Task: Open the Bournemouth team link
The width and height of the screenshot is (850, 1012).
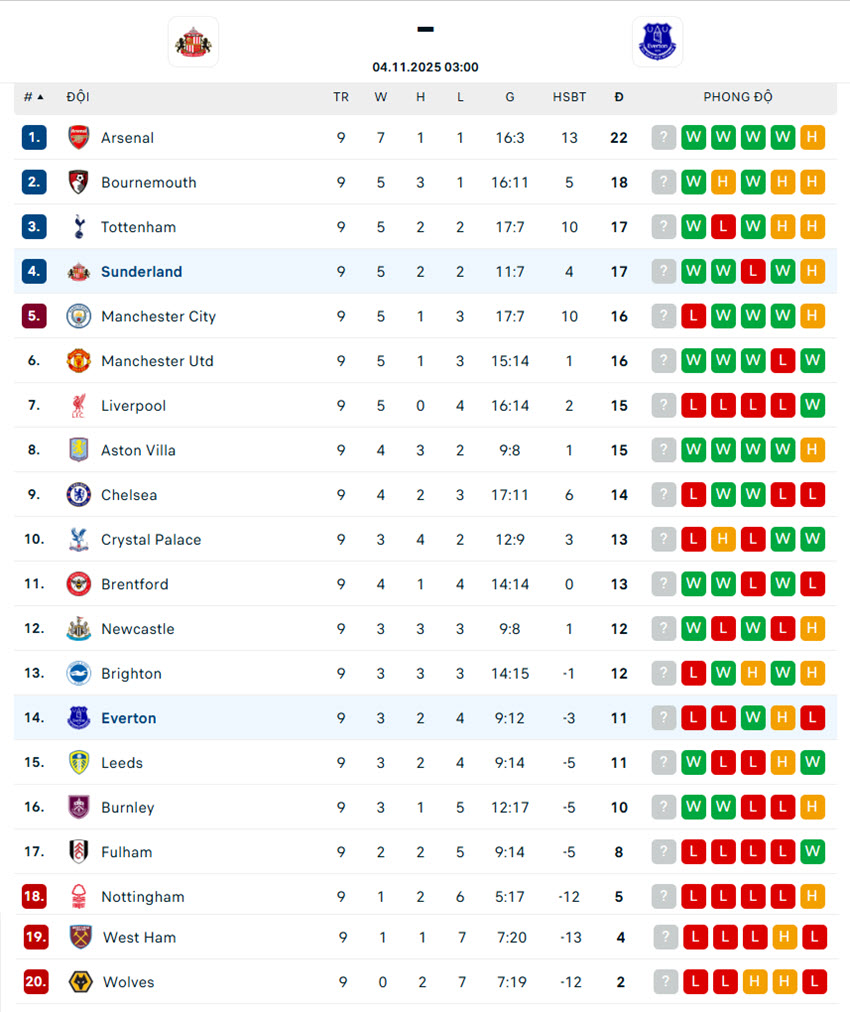Action: 148,183
